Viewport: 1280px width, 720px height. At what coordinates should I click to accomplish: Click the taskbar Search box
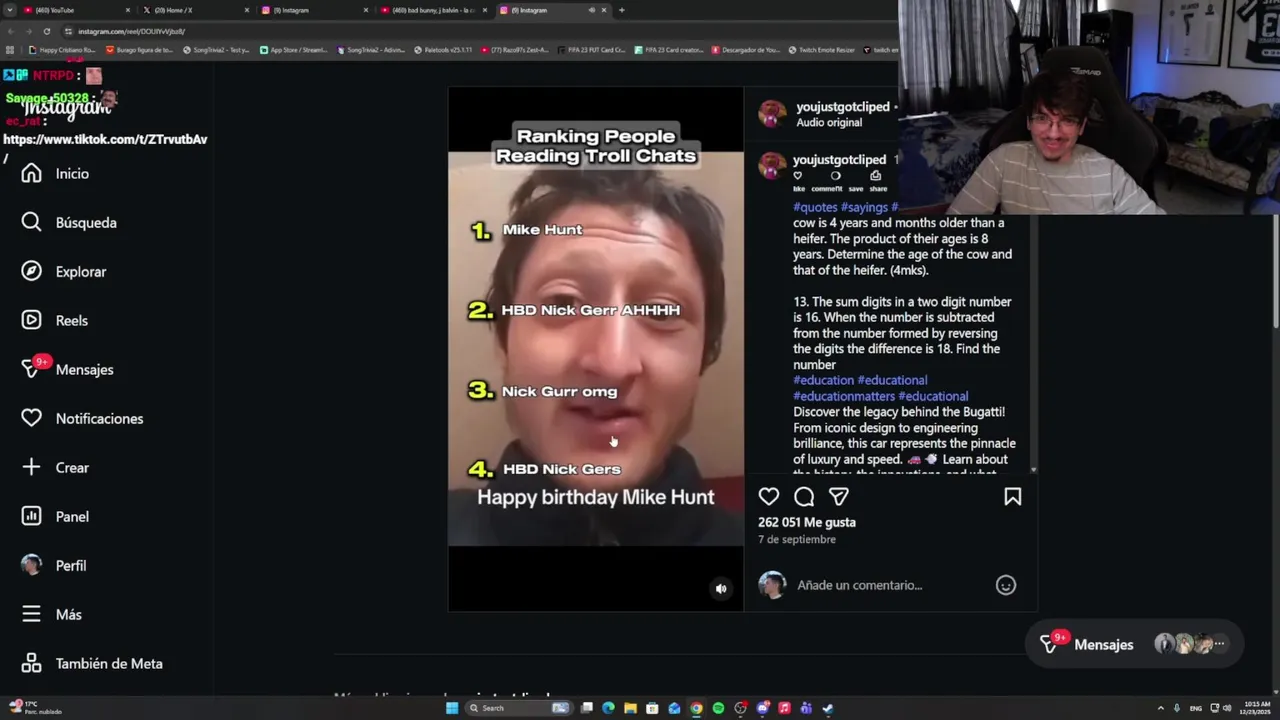(x=520, y=708)
